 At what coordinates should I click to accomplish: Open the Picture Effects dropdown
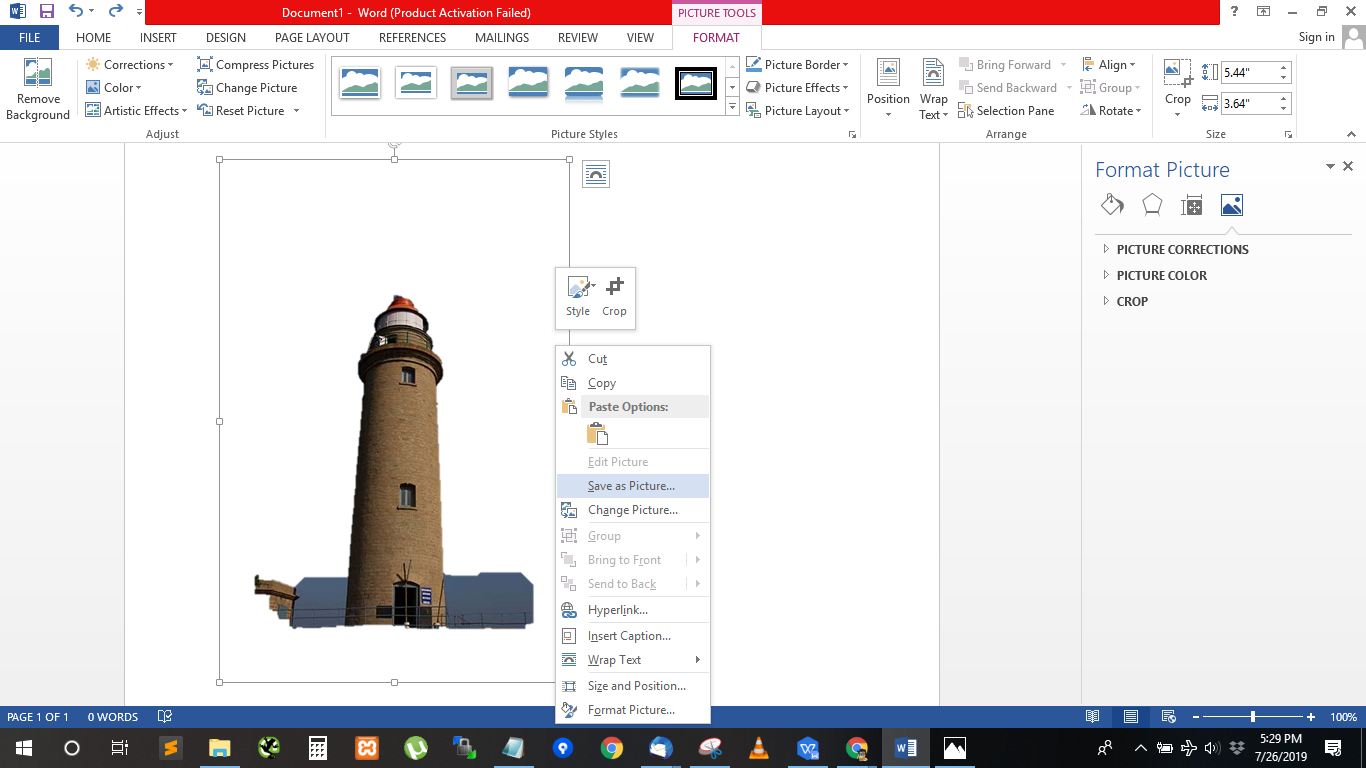click(x=798, y=88)
